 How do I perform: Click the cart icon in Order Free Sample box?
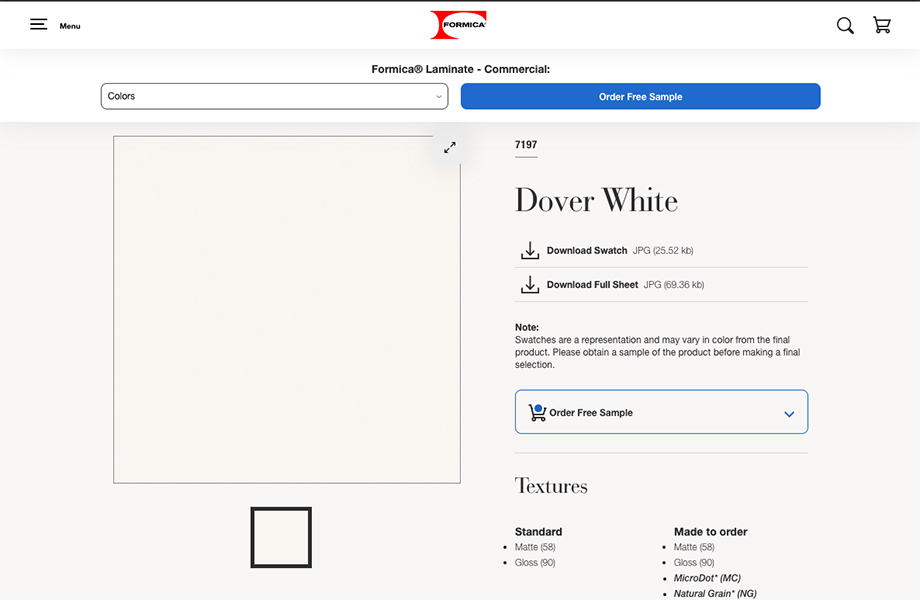coord(537,412)
